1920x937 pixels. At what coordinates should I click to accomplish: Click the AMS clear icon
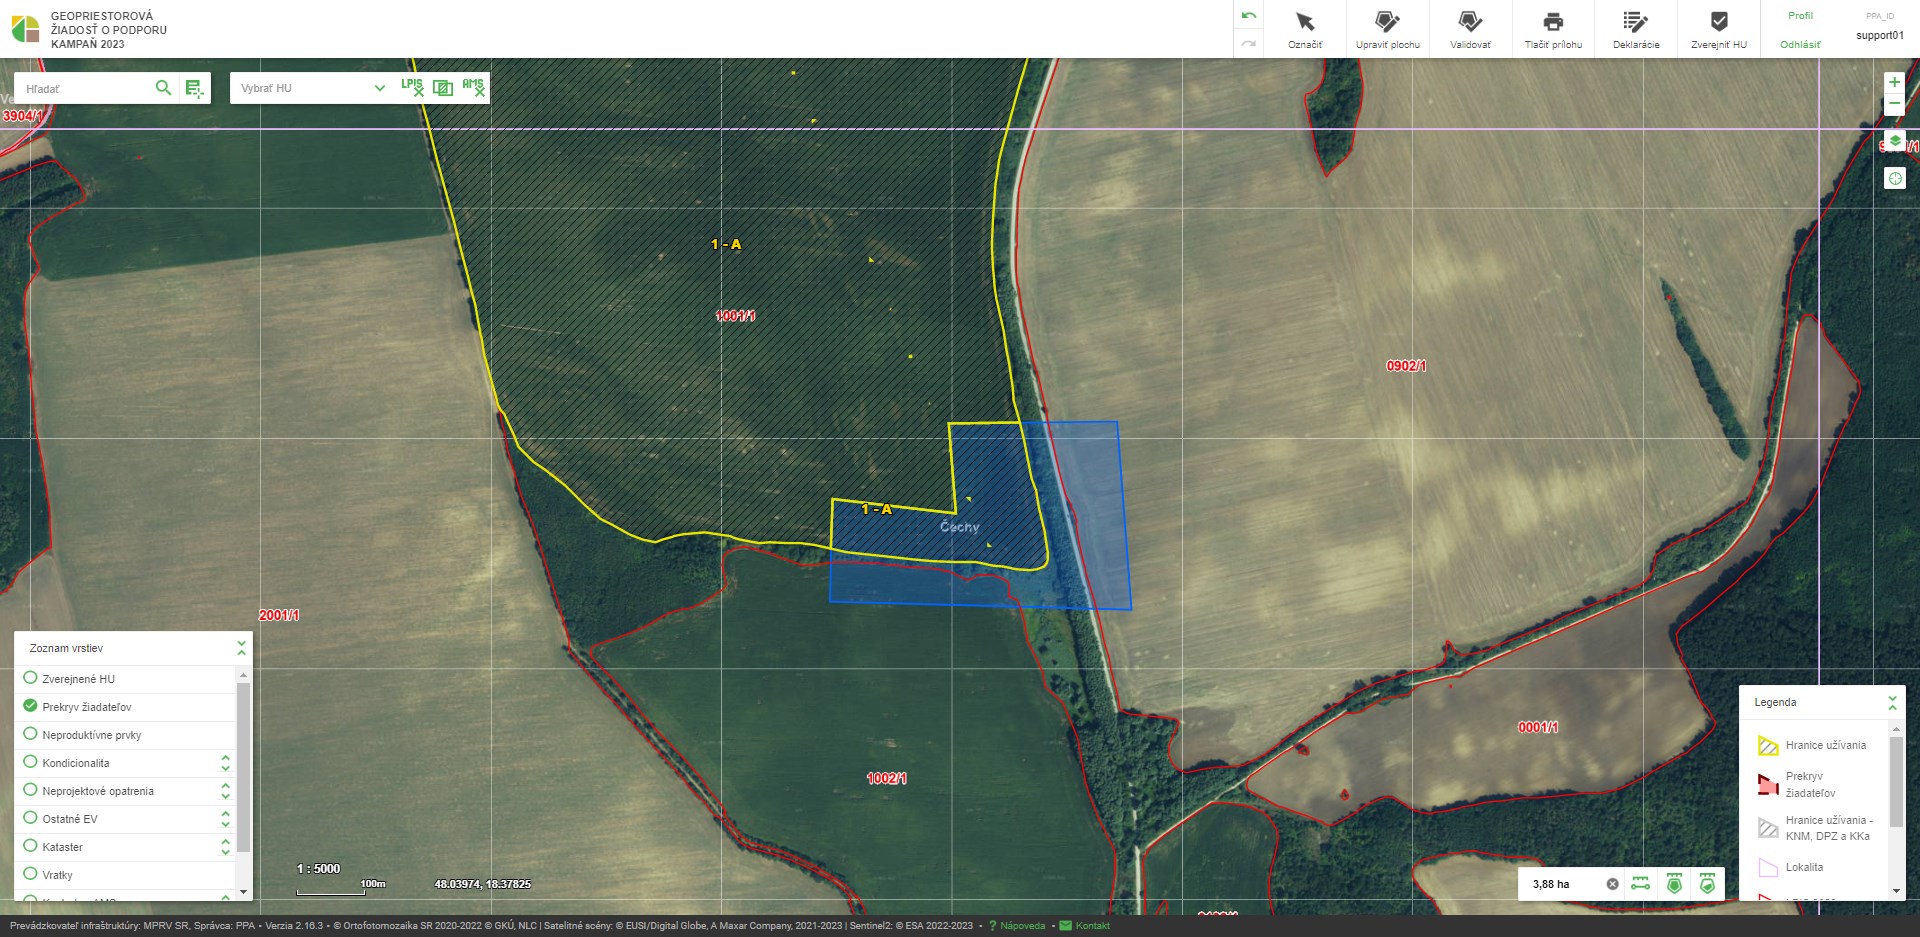pyautogui.click(x=473, y=87)
